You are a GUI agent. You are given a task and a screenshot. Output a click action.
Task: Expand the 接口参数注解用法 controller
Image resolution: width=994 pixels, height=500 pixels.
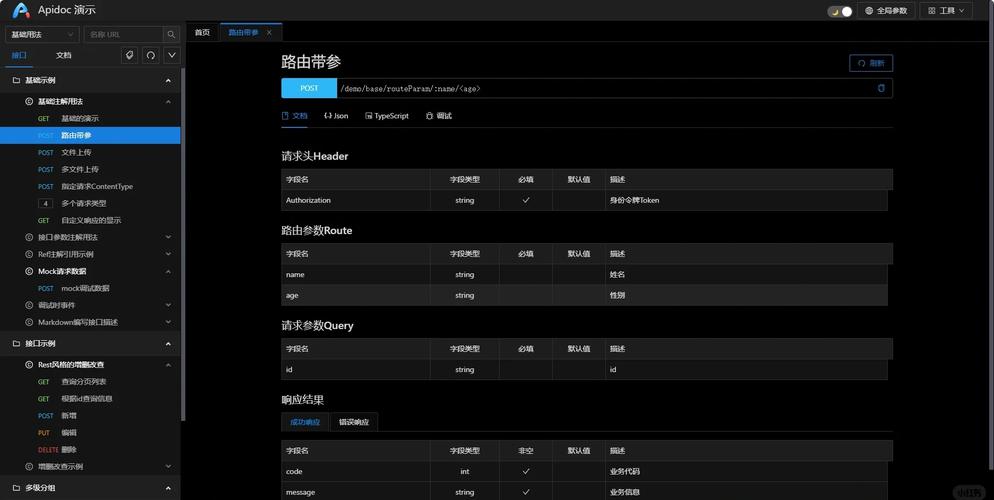pos(168,237)
